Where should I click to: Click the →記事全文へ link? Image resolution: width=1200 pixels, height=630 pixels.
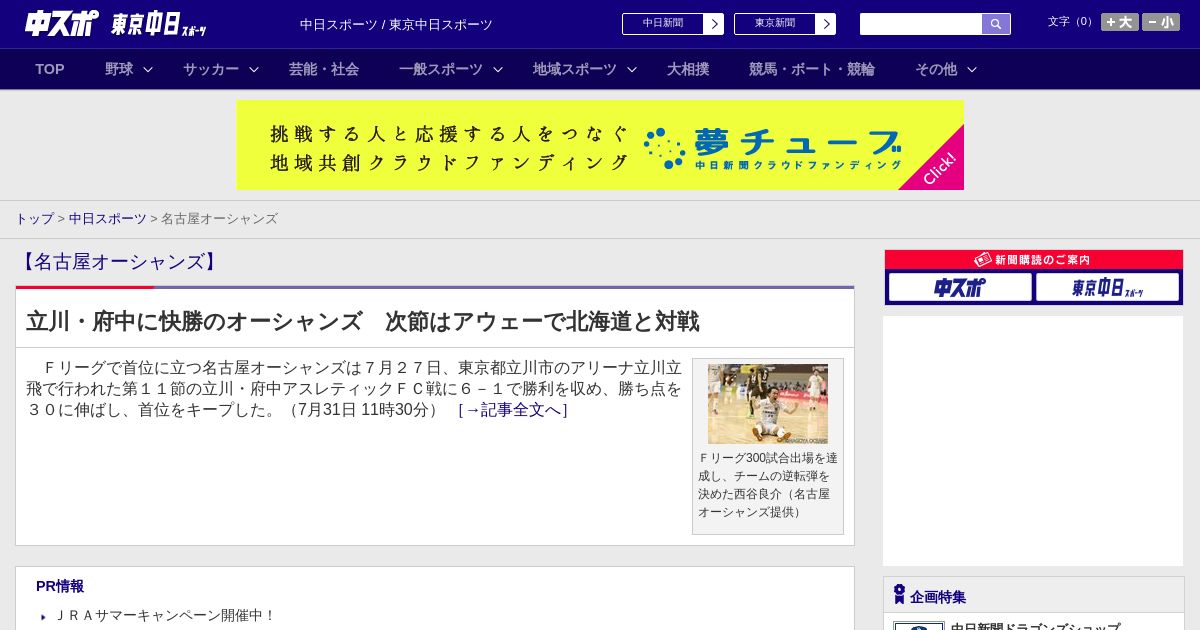(512, 410)
